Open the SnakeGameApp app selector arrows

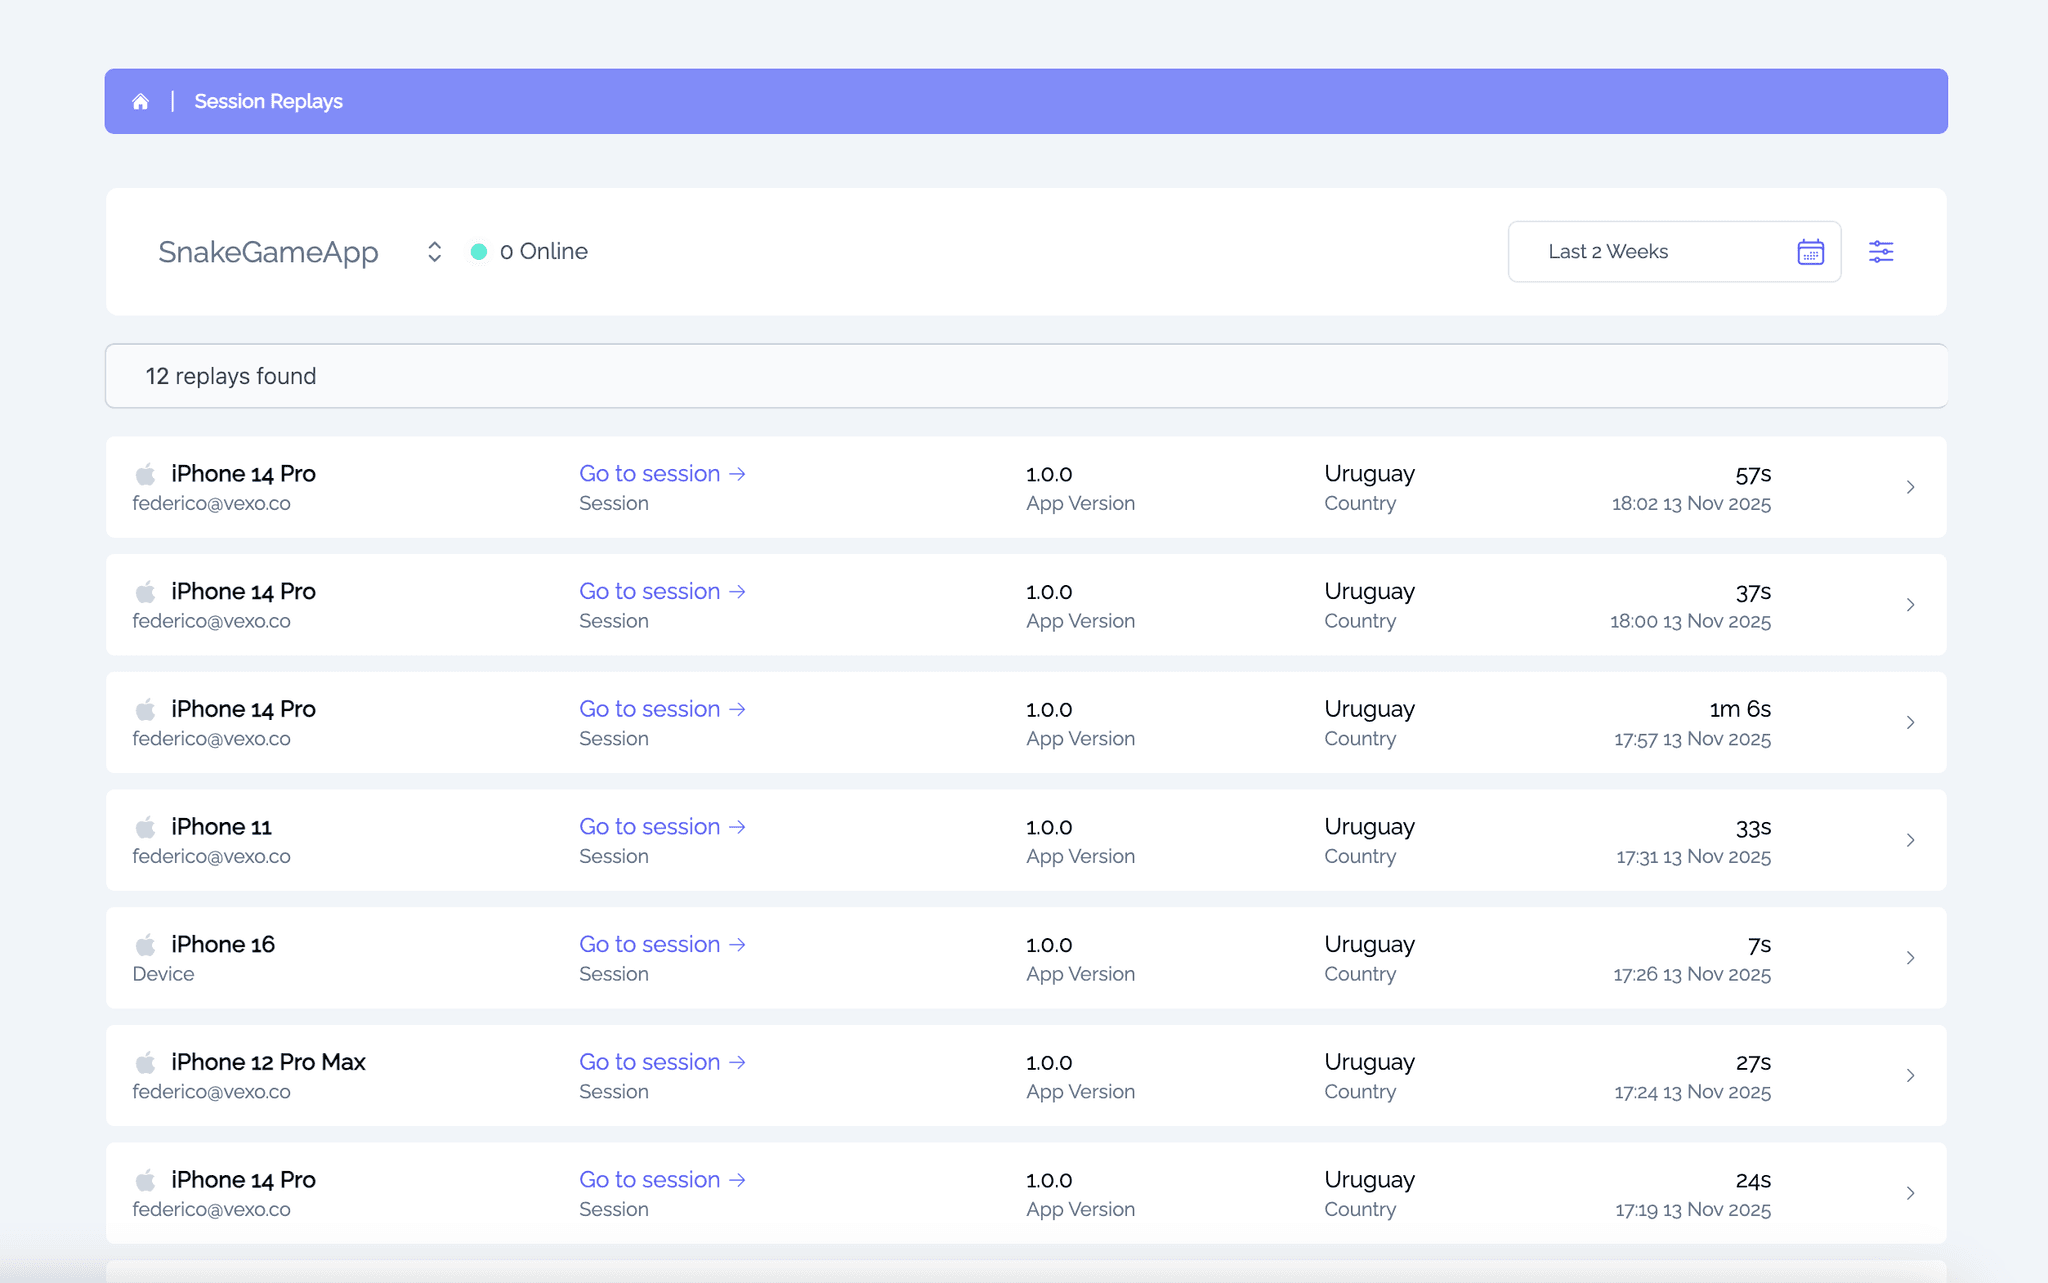[x=434, y=252]
